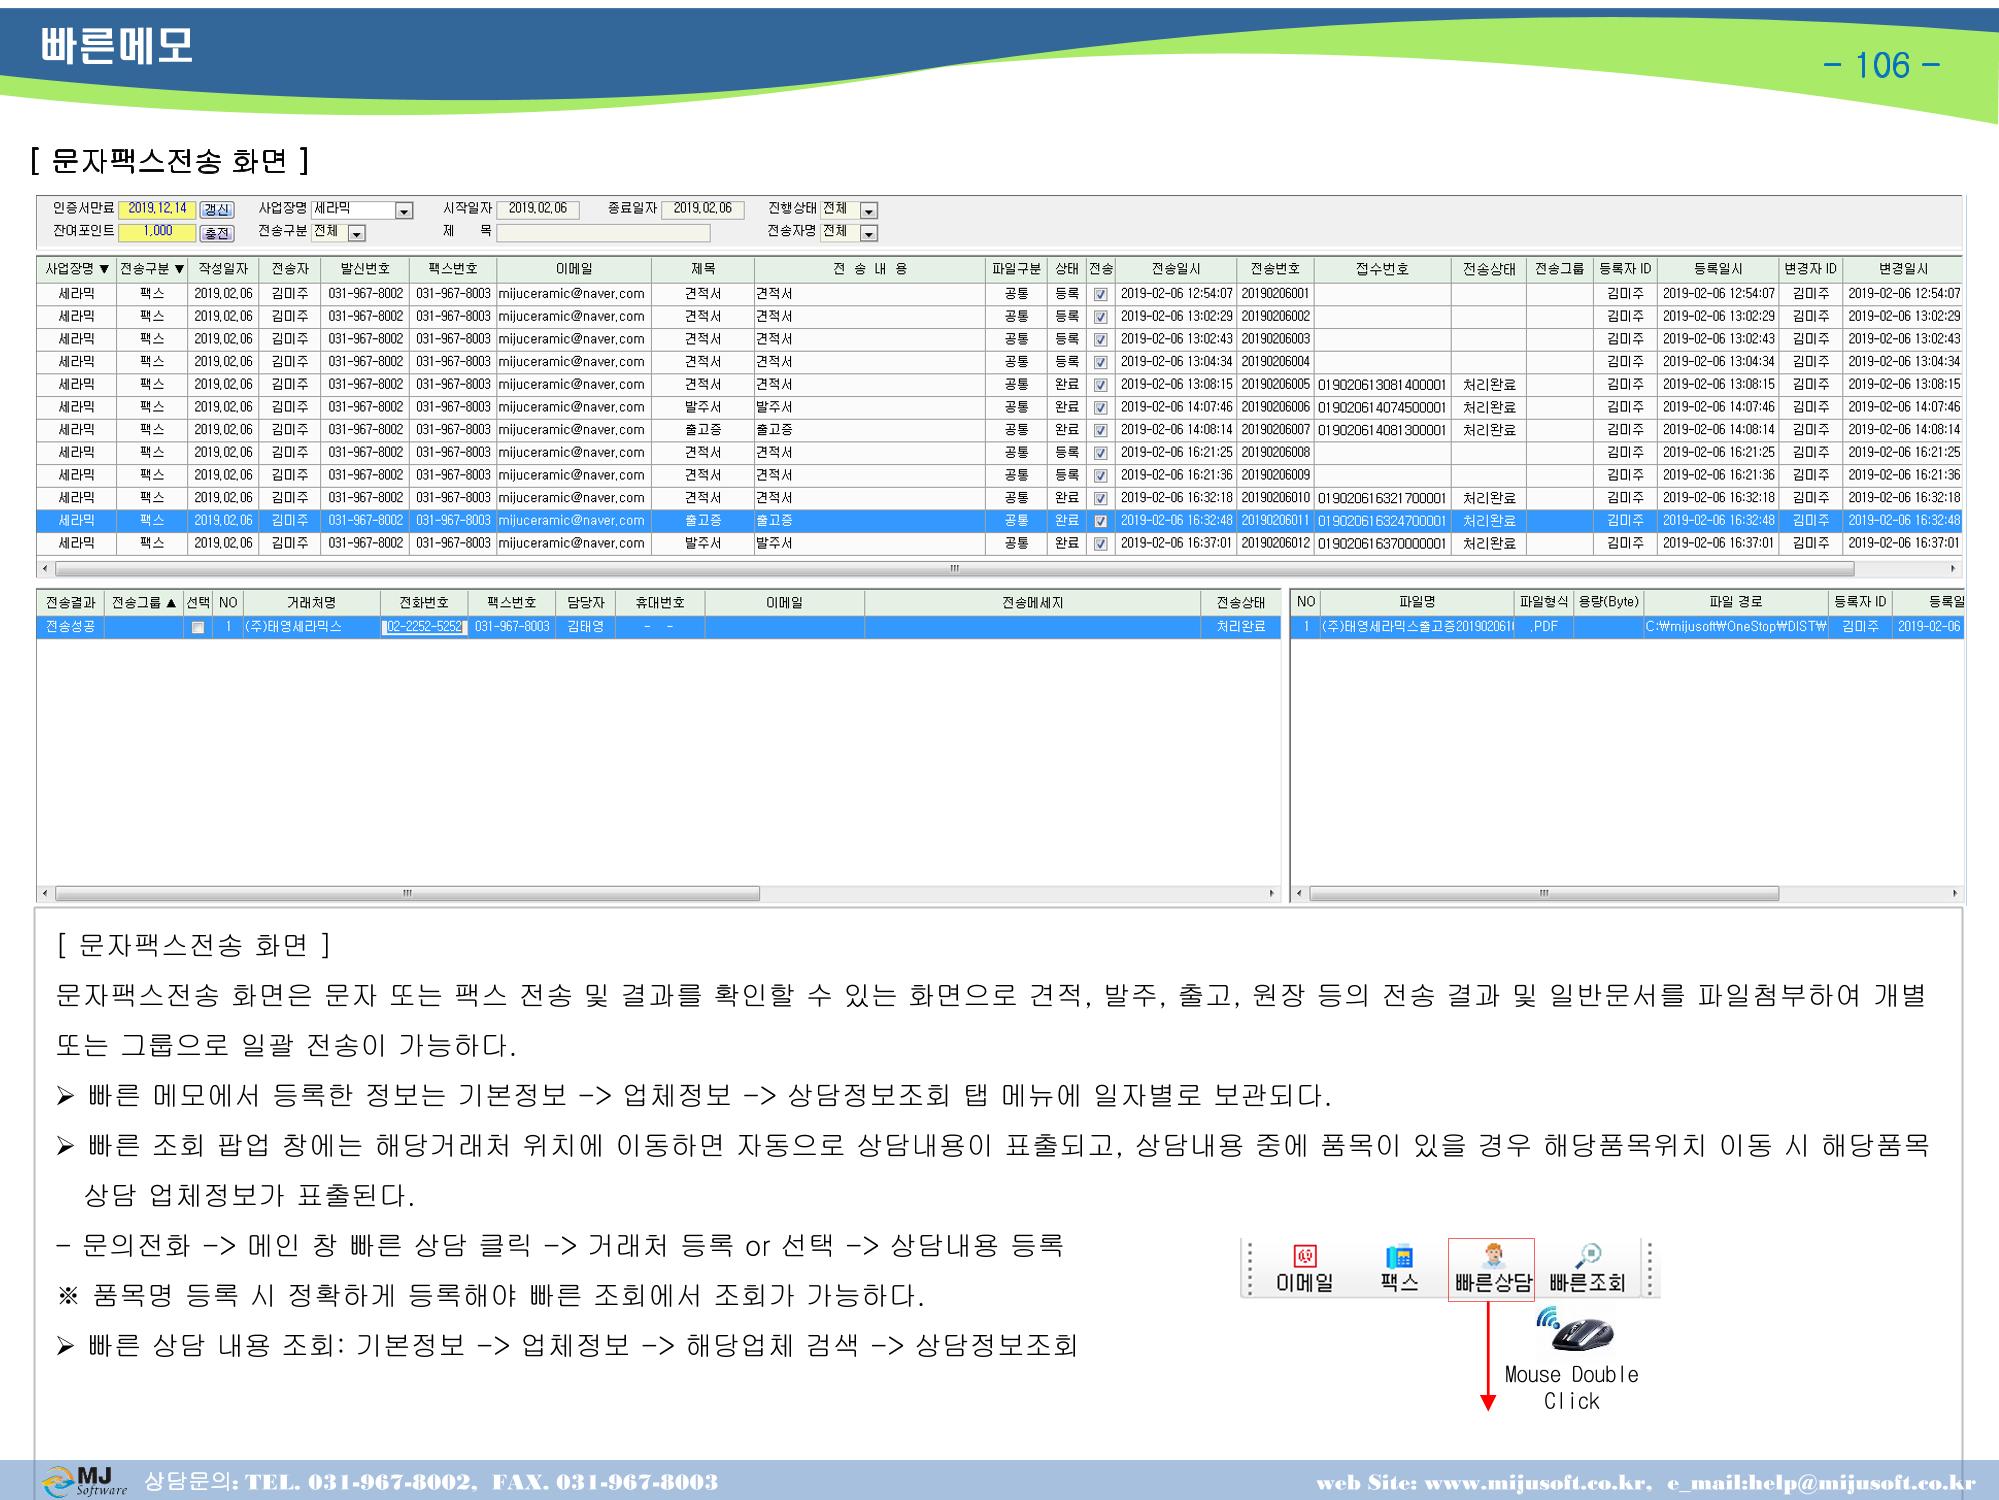Open the 팩스 toolbar icon
Viewport: 1999px width, 1500px height.
(1399, 1269)
